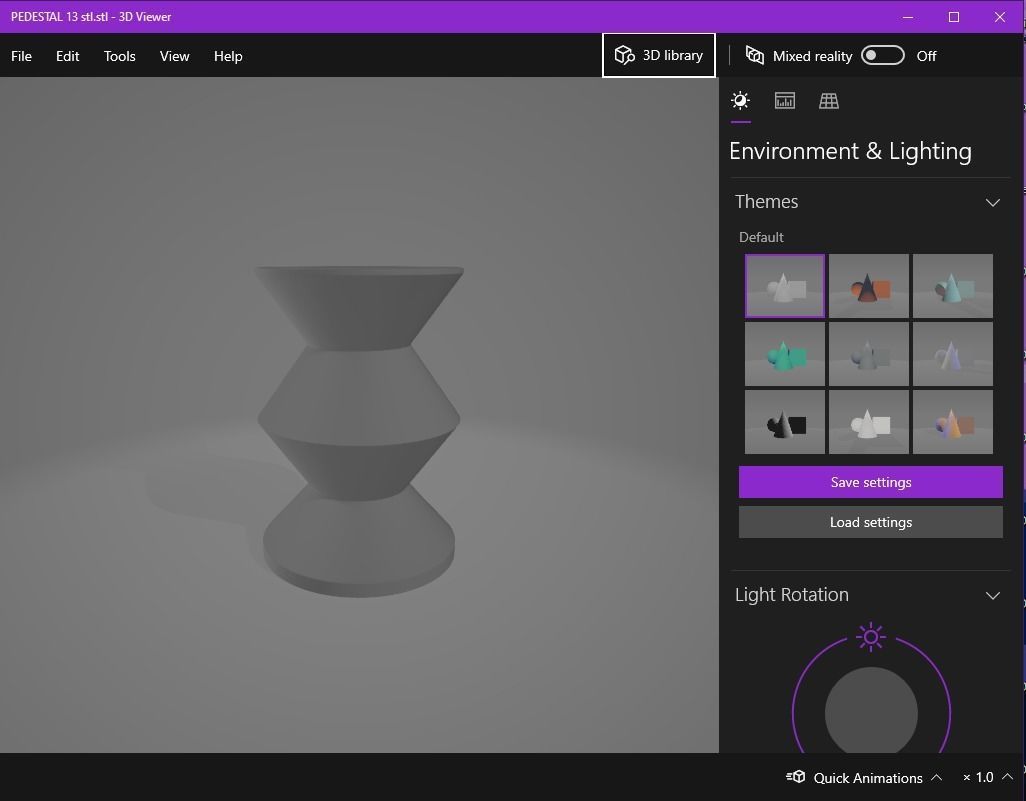This screenshot has width=1026, height=801.
Task: Select the dark gray muted theme thumbnail
Action: click(868, 354)
